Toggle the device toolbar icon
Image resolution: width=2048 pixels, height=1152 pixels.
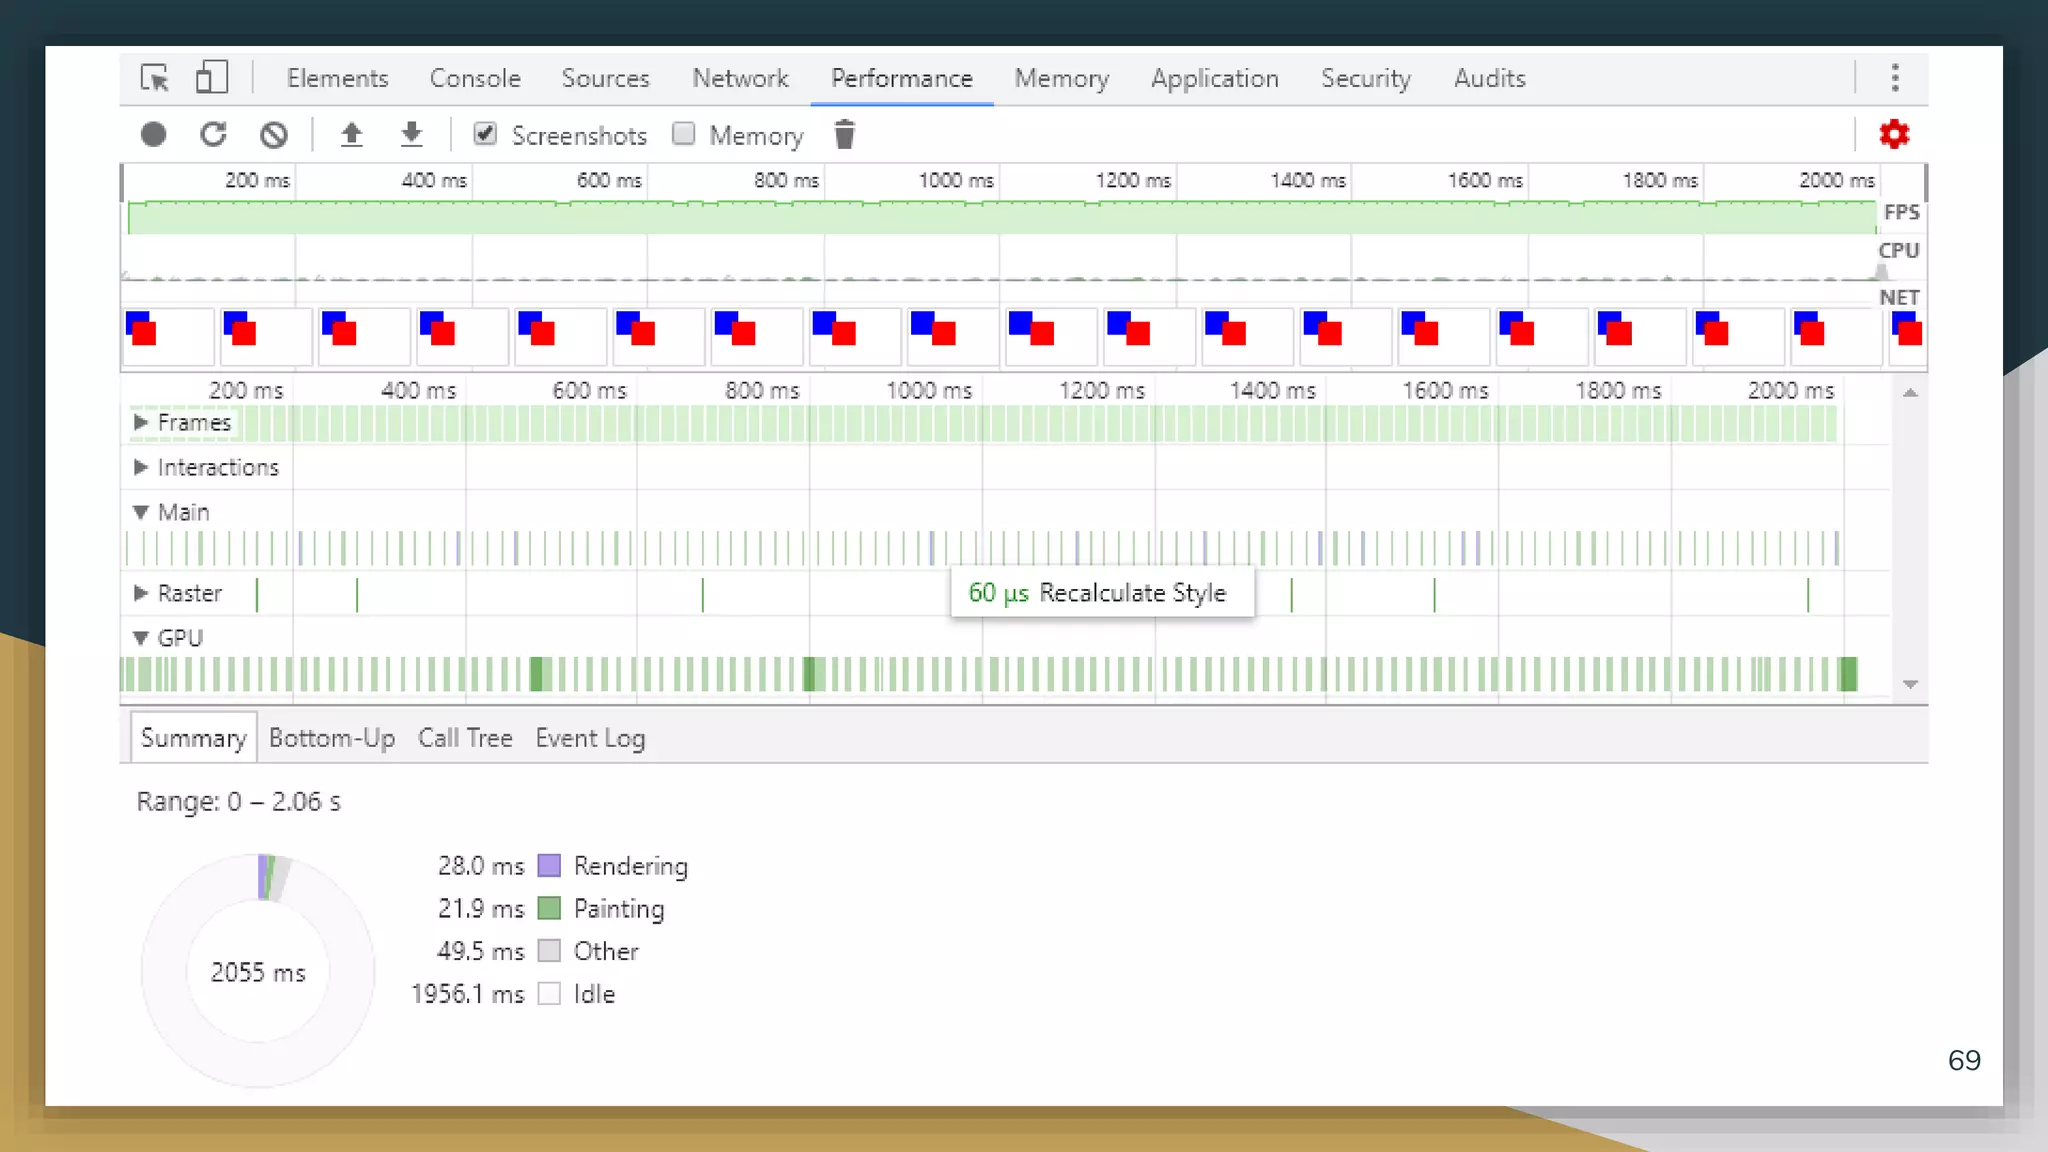[x=211, y=78]
